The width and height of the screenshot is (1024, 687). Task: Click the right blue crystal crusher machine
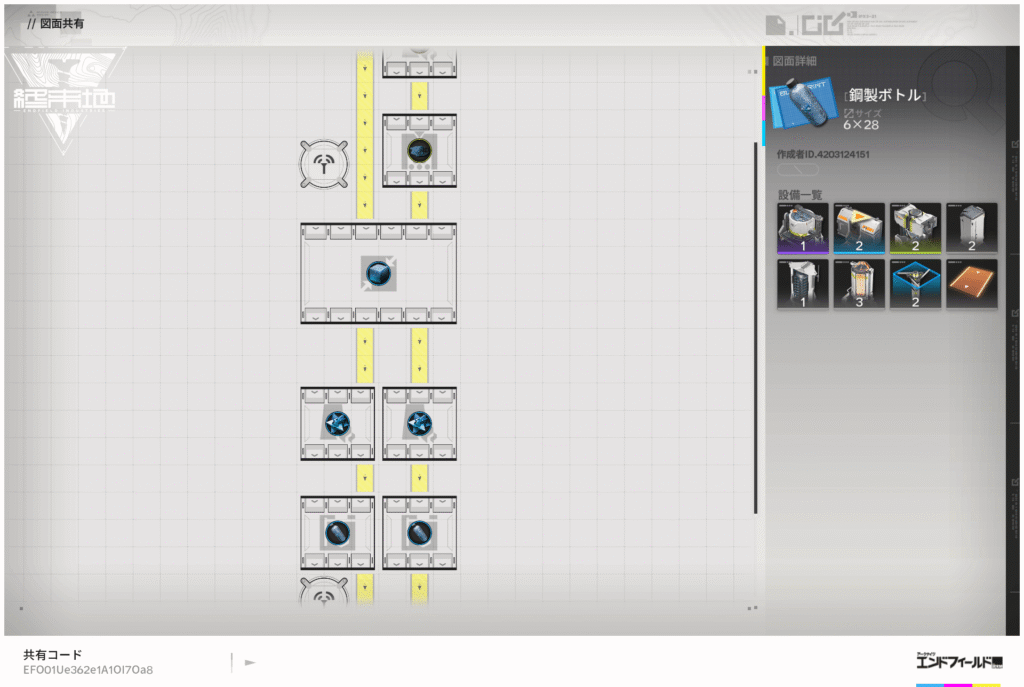coord(419,423)
